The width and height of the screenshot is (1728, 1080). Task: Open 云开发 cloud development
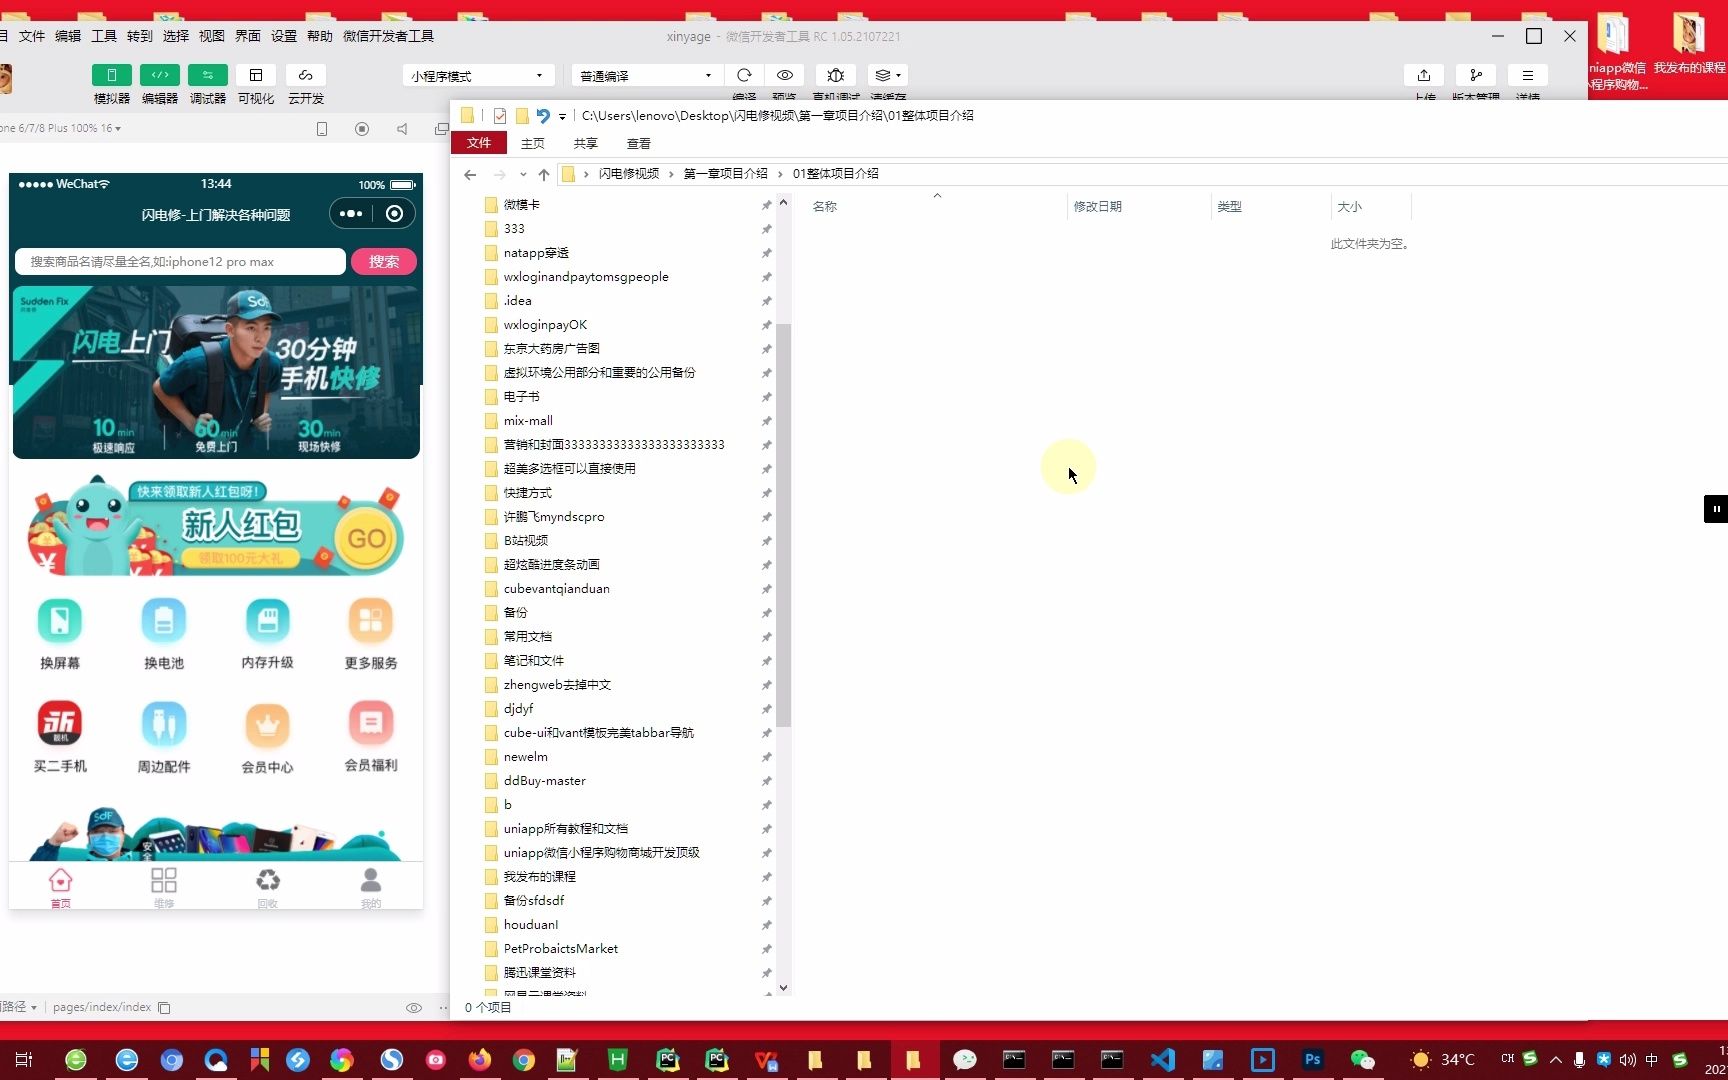click(306, 75)
